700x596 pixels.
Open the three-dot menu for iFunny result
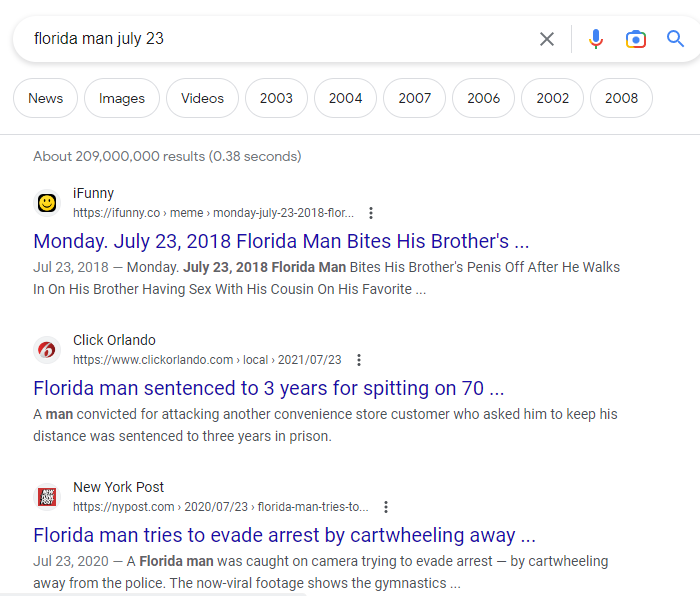point(371,213)
